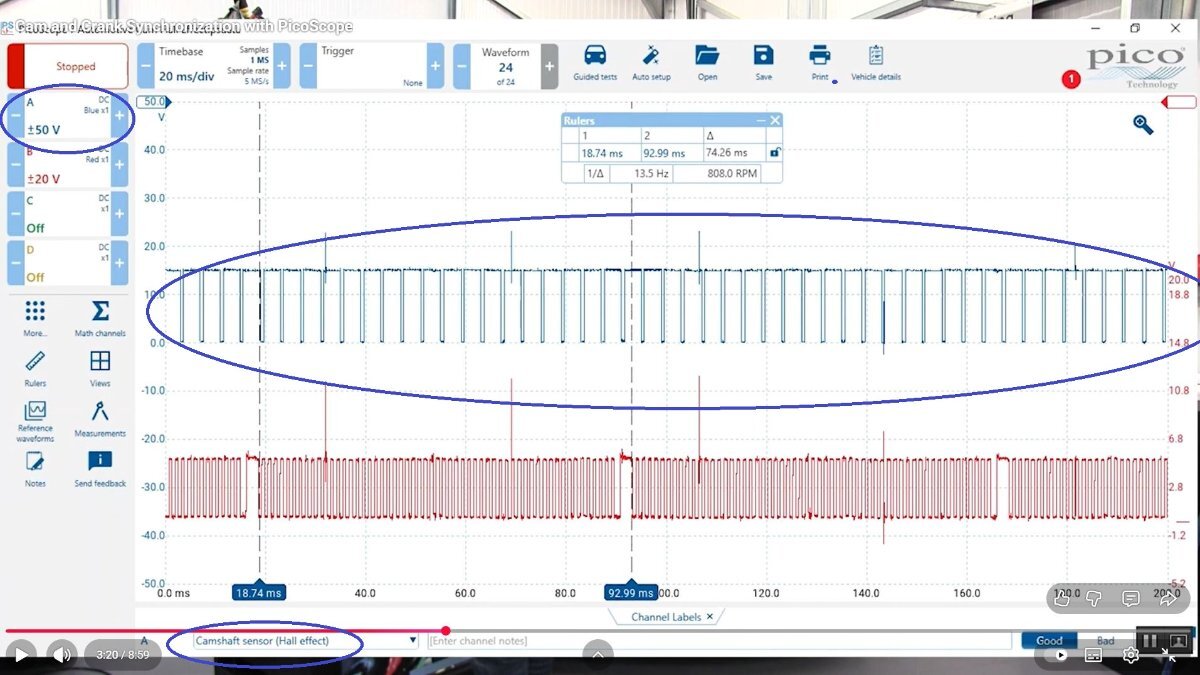Toggle the rulers lock icon
Image resolution: width=1200 pixels, height=675 pixels.
pyautogui.click(x=773, y=153)
